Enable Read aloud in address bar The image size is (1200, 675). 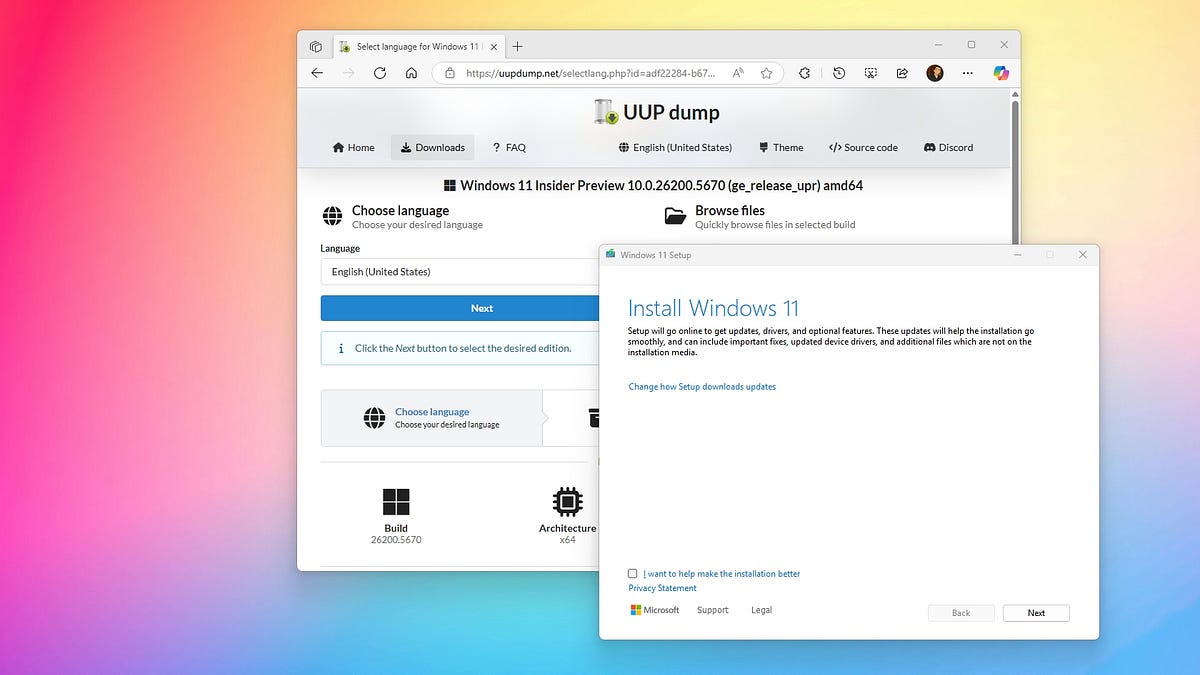point(738,73)
